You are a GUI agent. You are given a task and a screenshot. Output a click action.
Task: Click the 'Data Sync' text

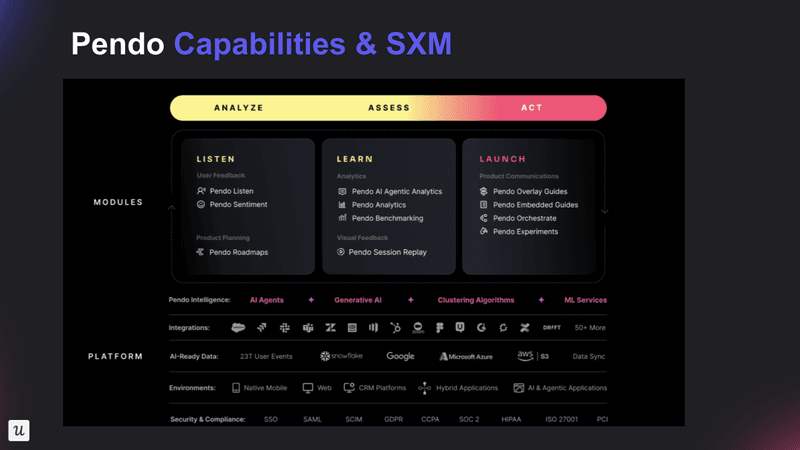pos(588,356)
